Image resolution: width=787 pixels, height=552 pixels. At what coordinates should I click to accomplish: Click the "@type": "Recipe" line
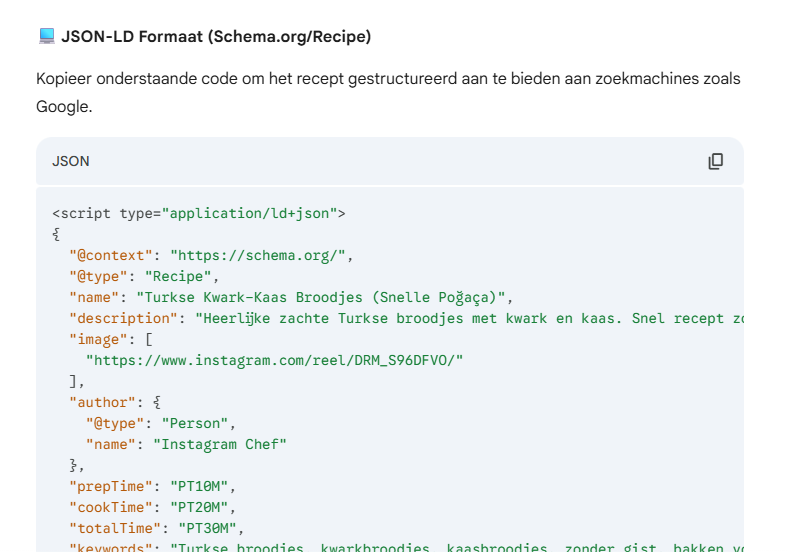click(x=144, y=276)
